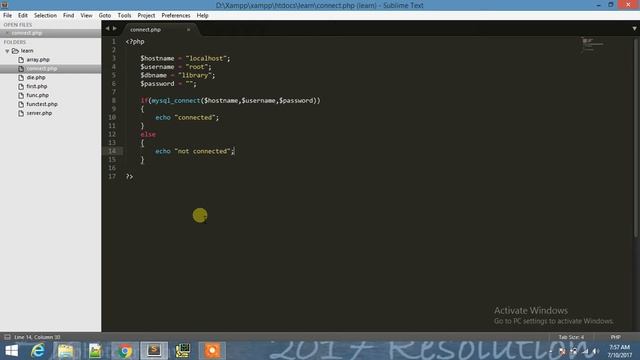Click the functest.php file icon
Image resolution: width=640 pixels, height=360 pixels.
pyautogui.click(x=21, y=104)
